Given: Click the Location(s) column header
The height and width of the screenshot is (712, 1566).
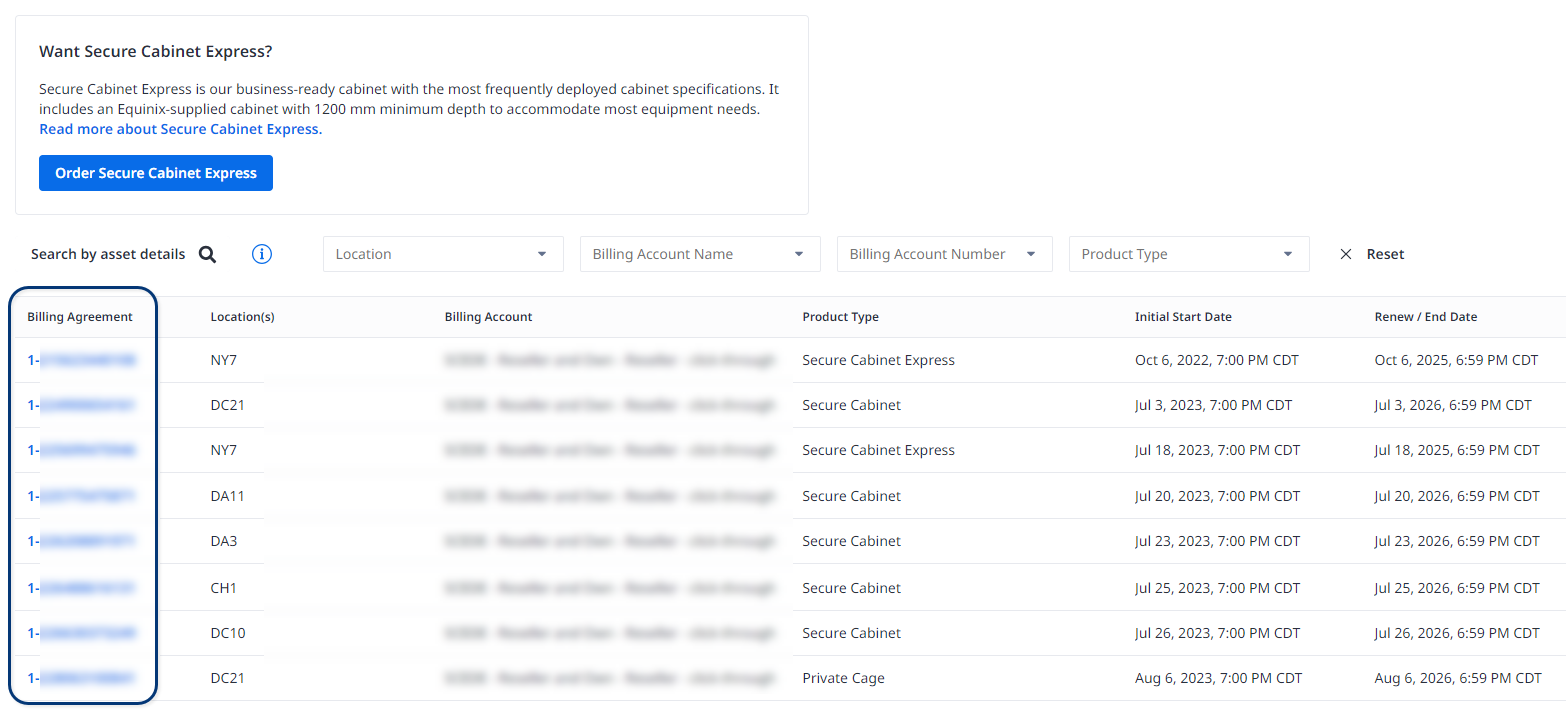Looking at the screenshot, I should coord(243,317).
